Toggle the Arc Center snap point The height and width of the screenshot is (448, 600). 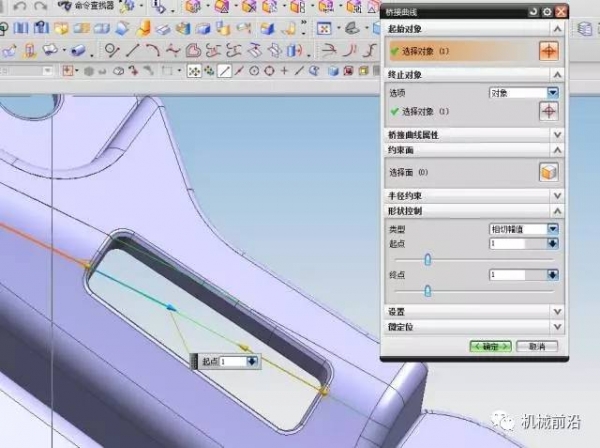pos(254,71)
